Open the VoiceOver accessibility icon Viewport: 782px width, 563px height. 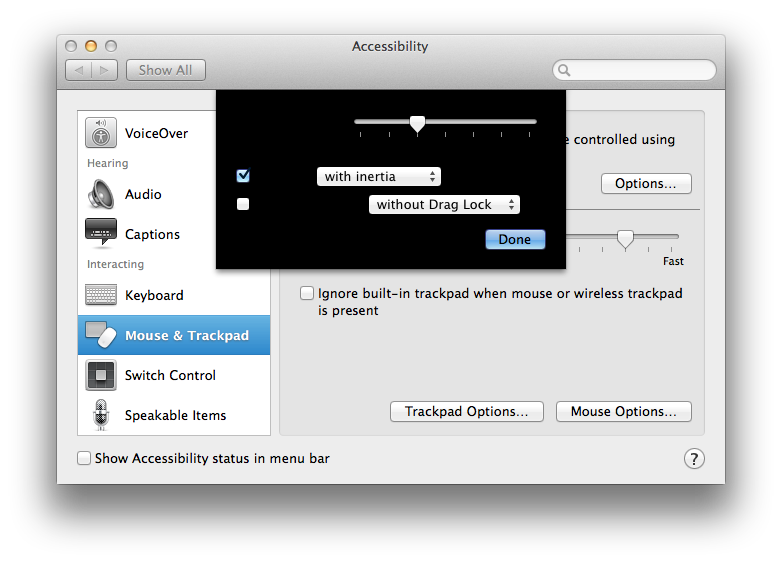coord(101,133)
